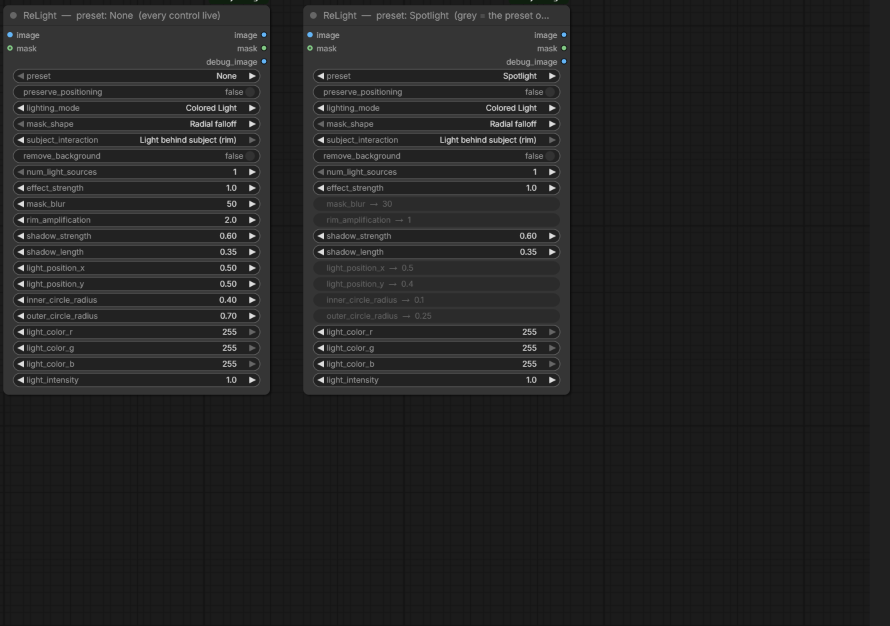Click mask input socket on preset None node
This screenshot has width=890, height=626.
click(10, 48)
